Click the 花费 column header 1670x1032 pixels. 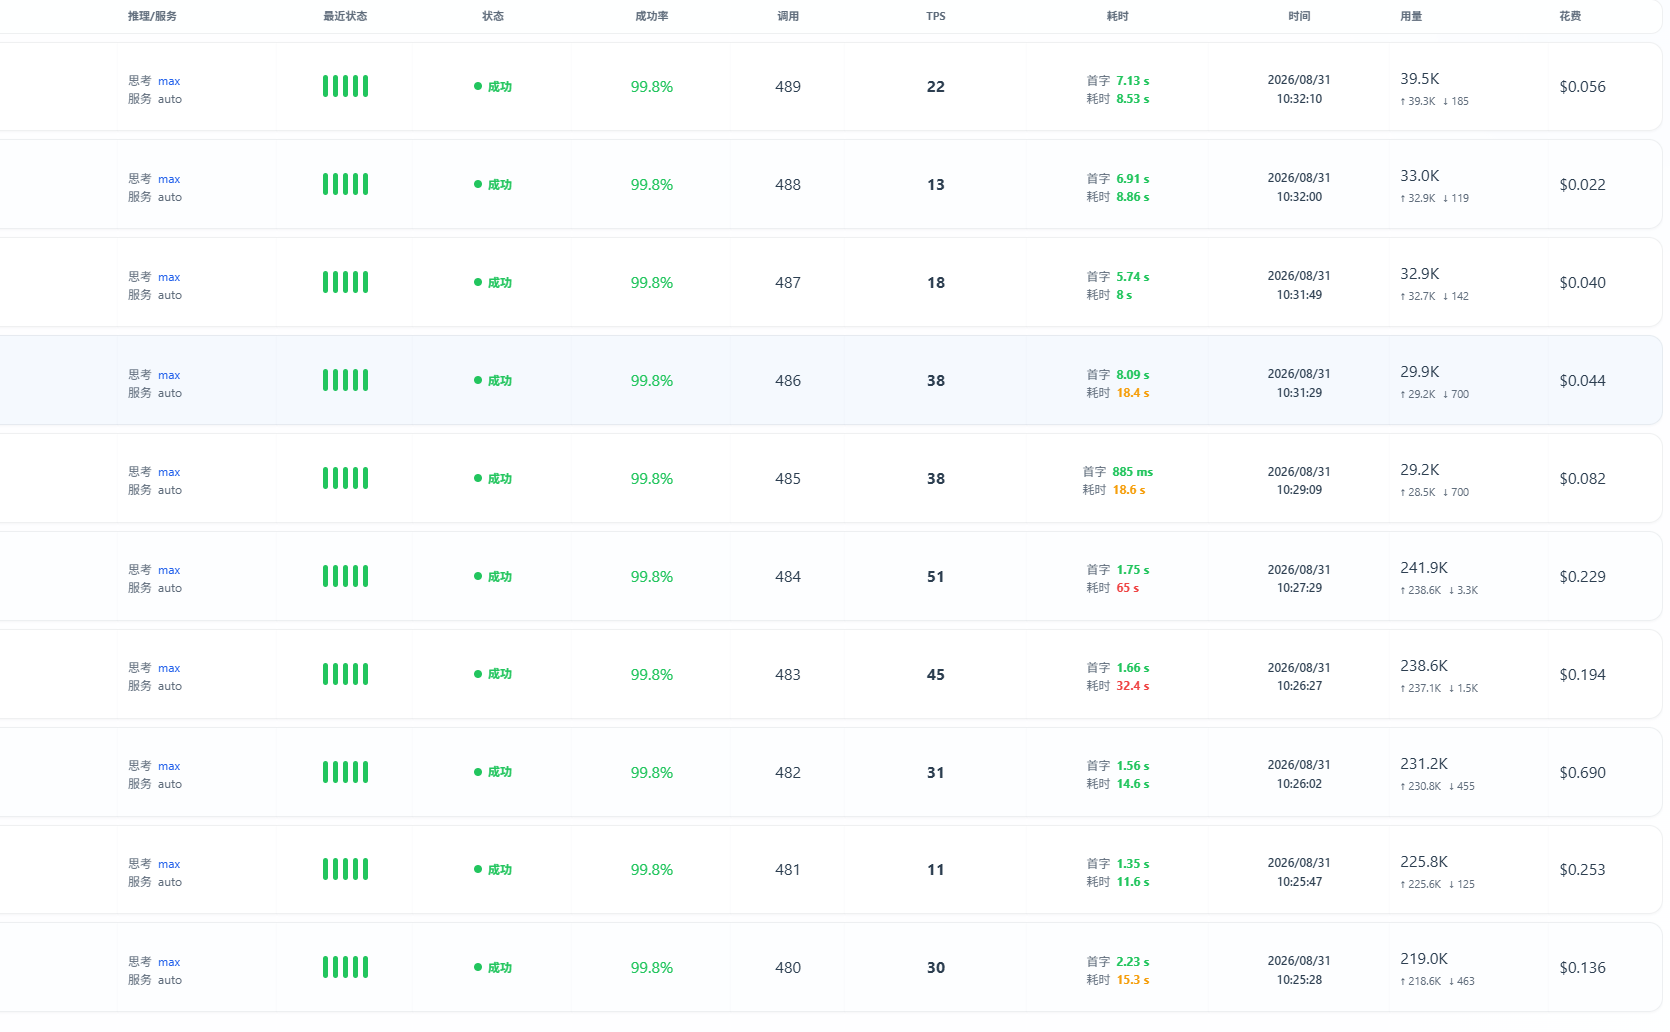point(1570,16)
